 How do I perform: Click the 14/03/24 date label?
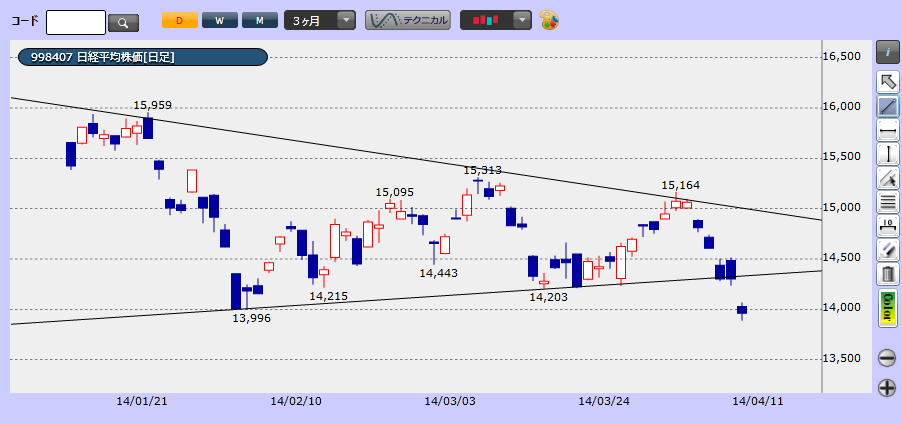click(x=604, y=402)
